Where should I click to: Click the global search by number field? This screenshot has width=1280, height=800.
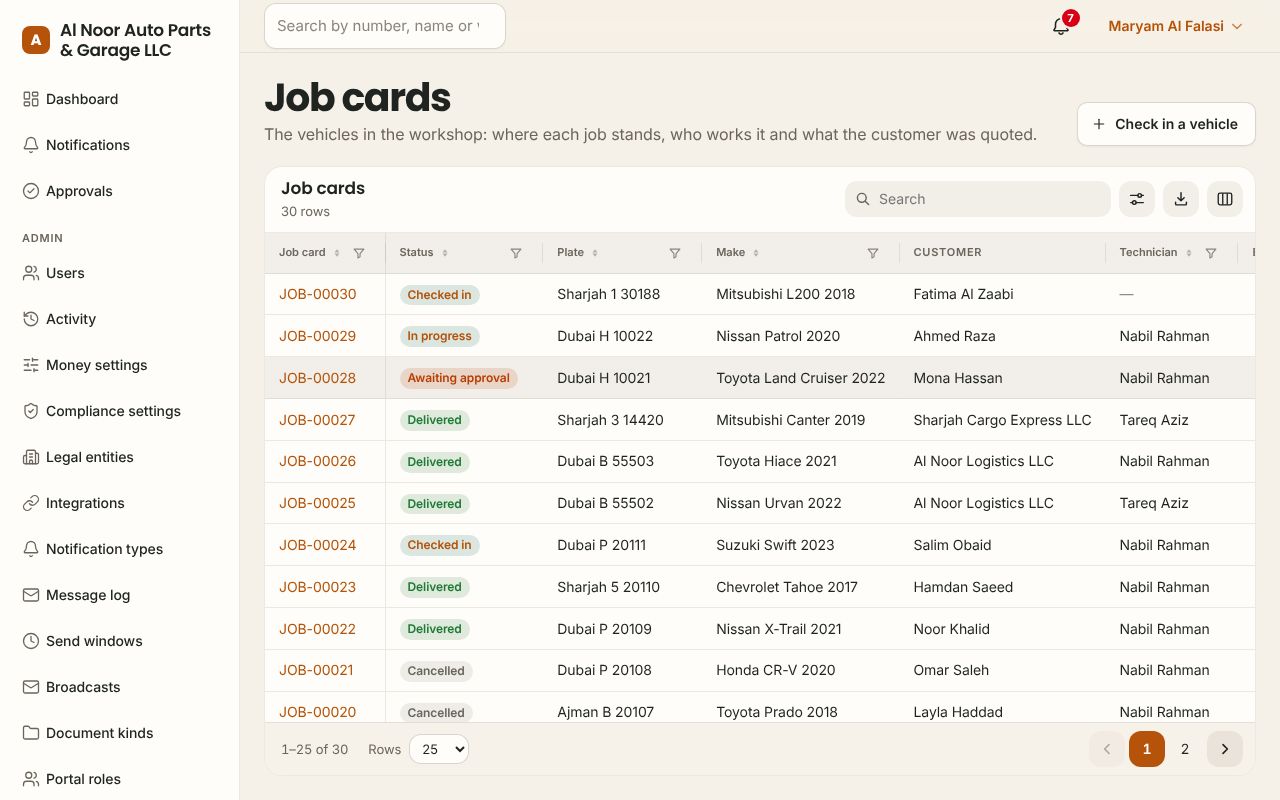pos(385,26)
